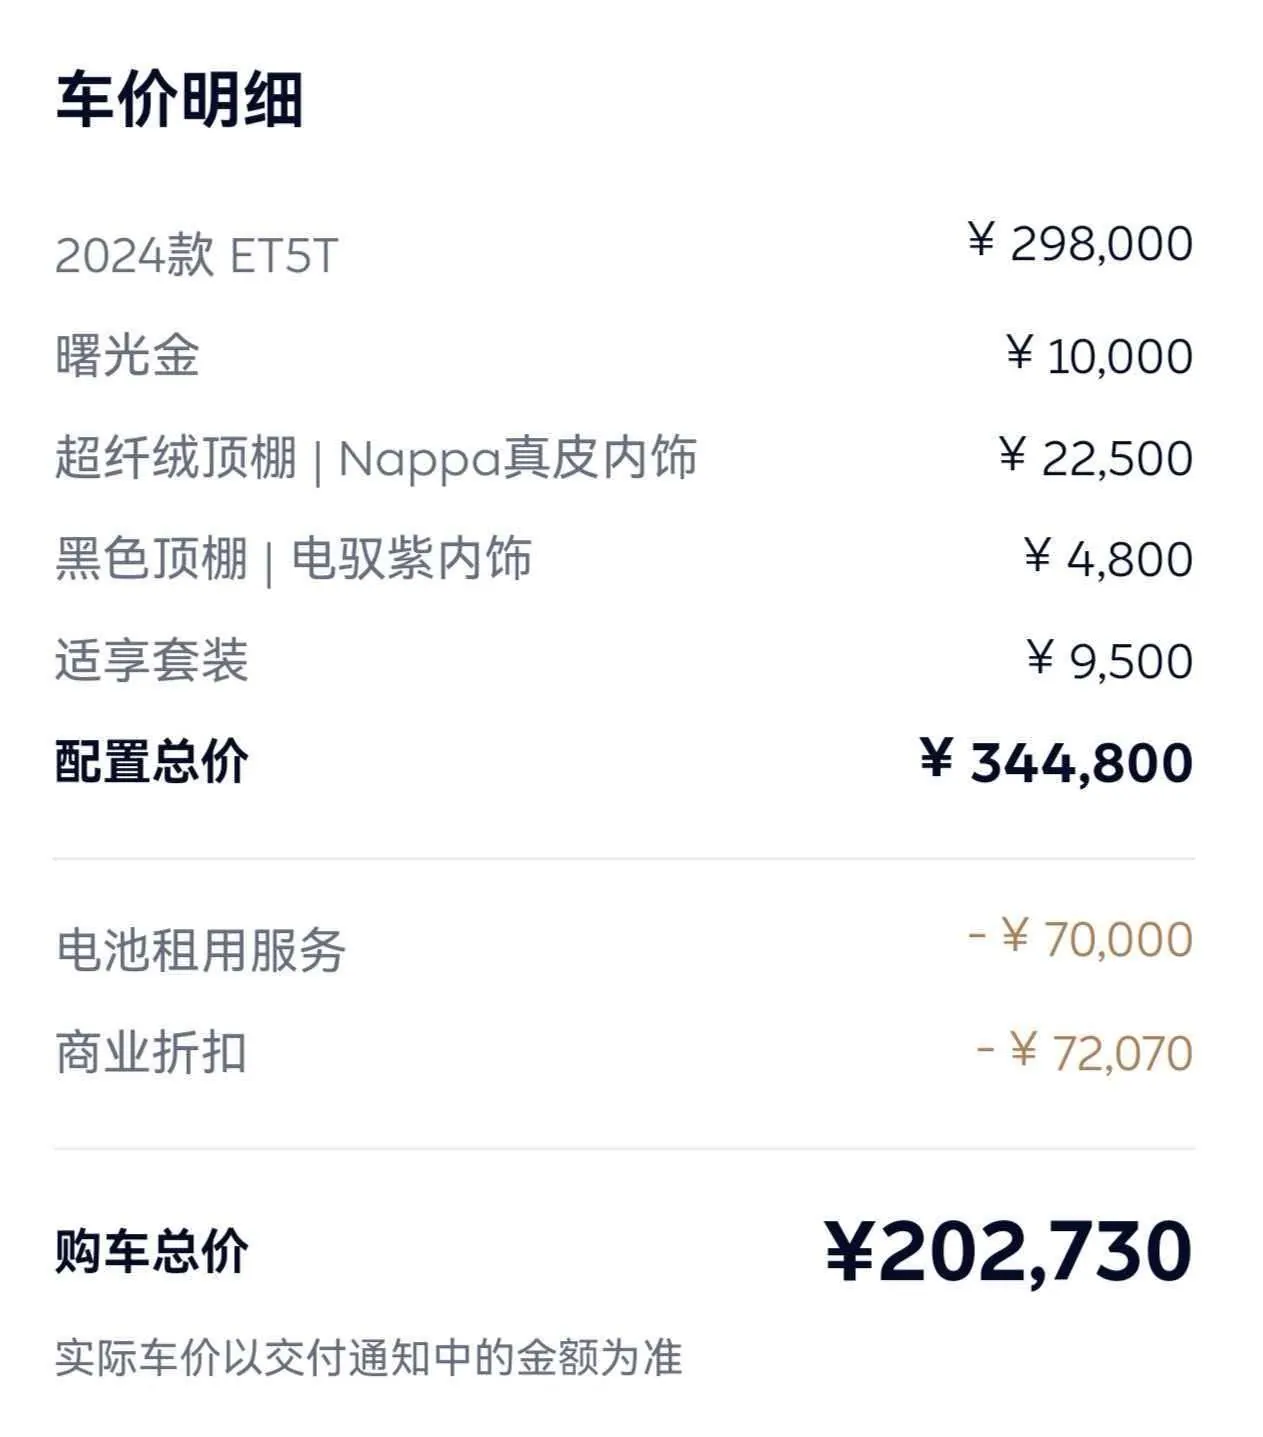This screenshot has height=1437, width=1263.
Task: Click the ¥ 10,000 paint price
Action: pos(1099,356)
